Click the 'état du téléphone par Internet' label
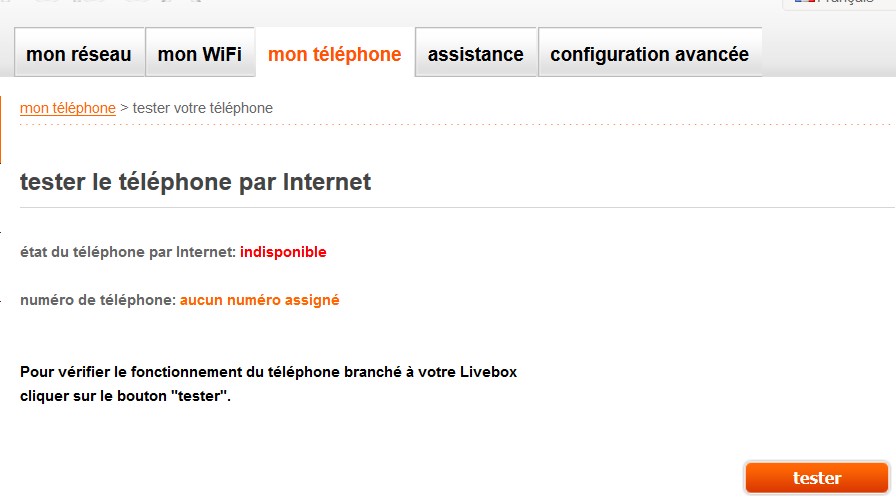The width and height of the screenshot is (896, 501). coord(127,252)
